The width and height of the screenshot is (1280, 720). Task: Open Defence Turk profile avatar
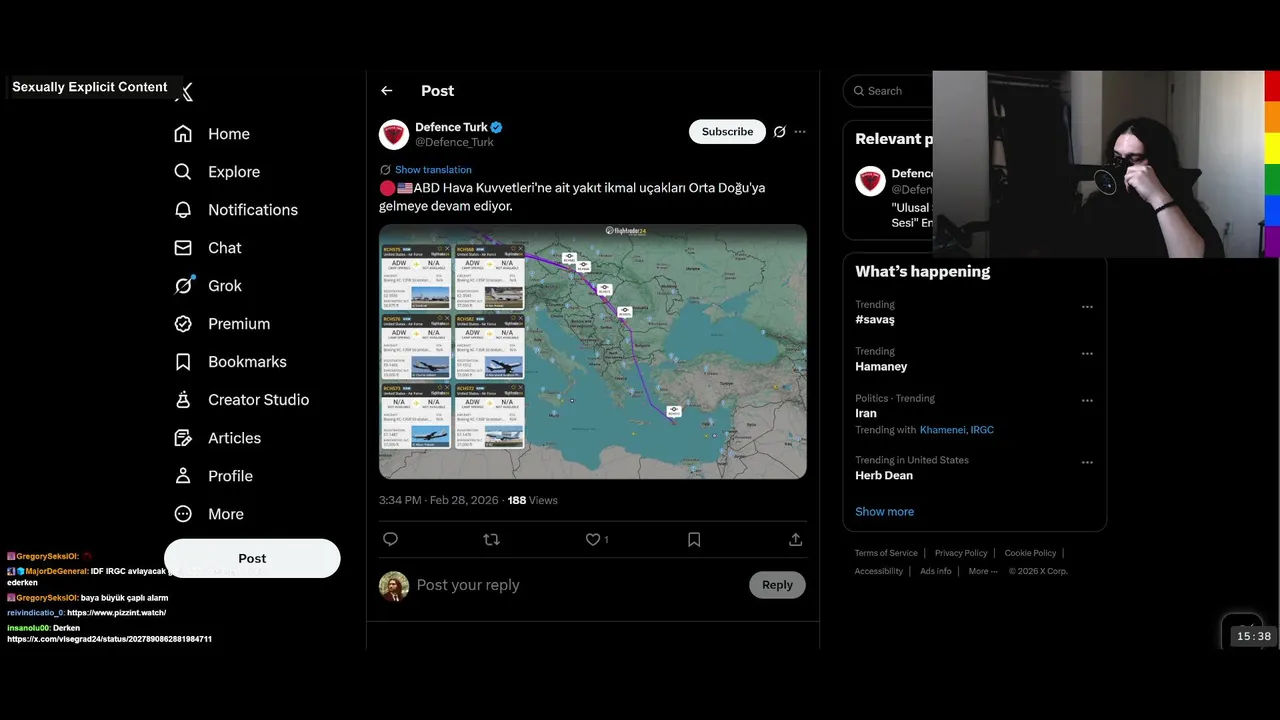click(x=394, y=134)
